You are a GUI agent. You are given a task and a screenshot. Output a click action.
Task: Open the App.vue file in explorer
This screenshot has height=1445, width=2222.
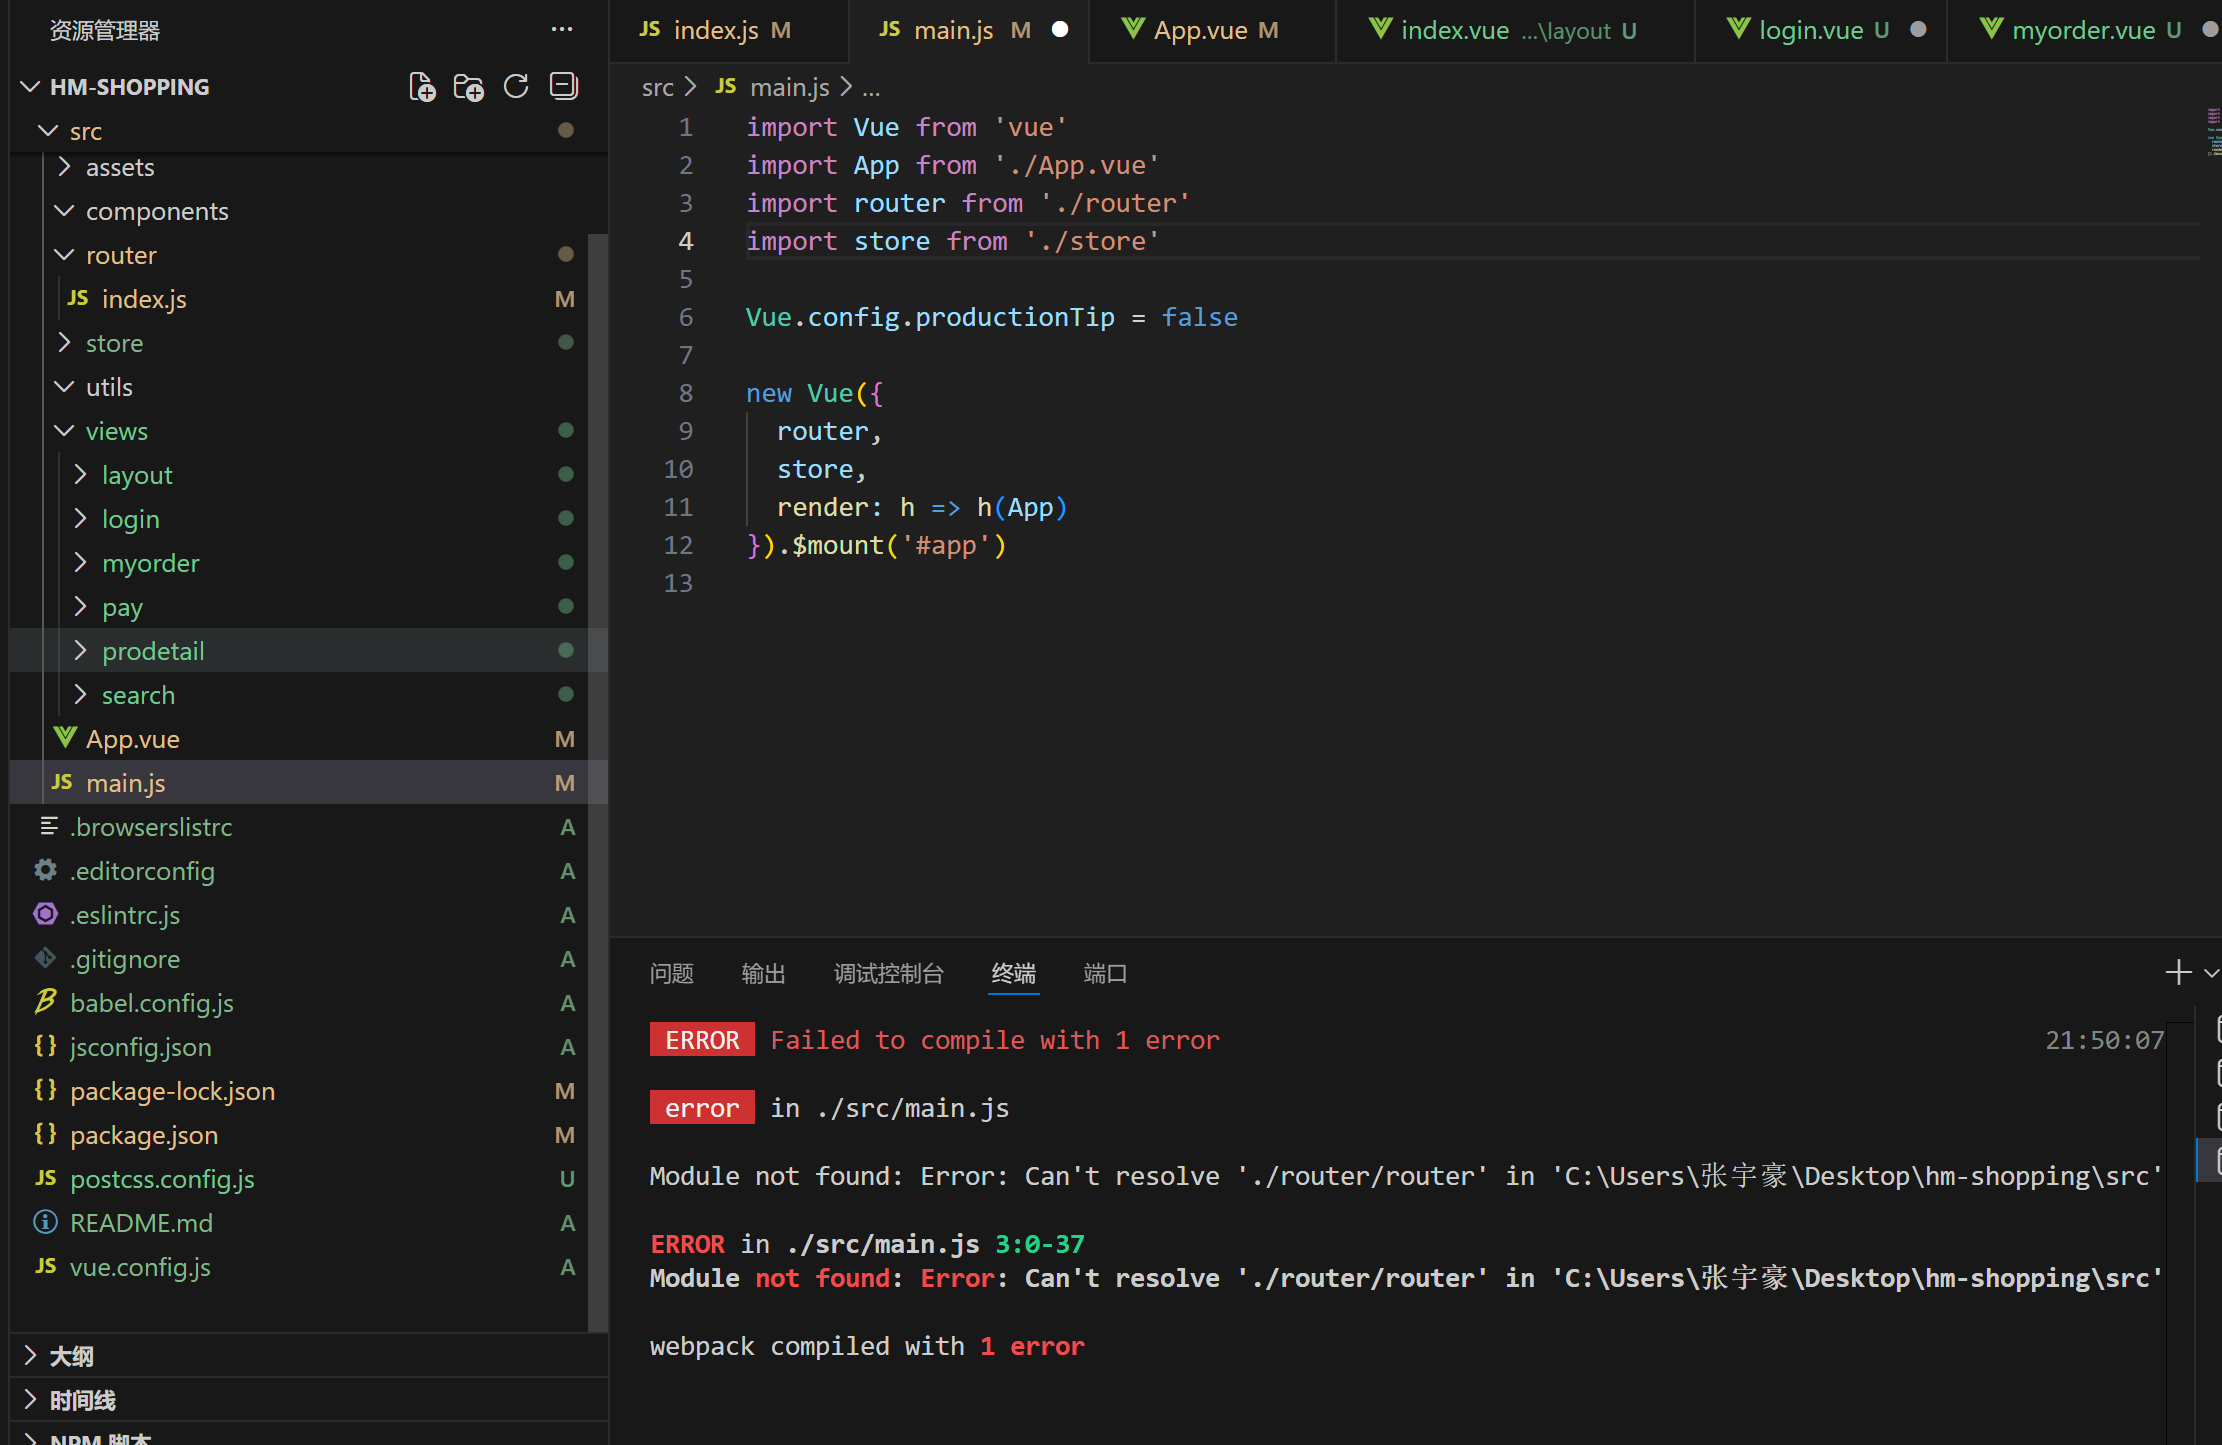coord(133,739)
